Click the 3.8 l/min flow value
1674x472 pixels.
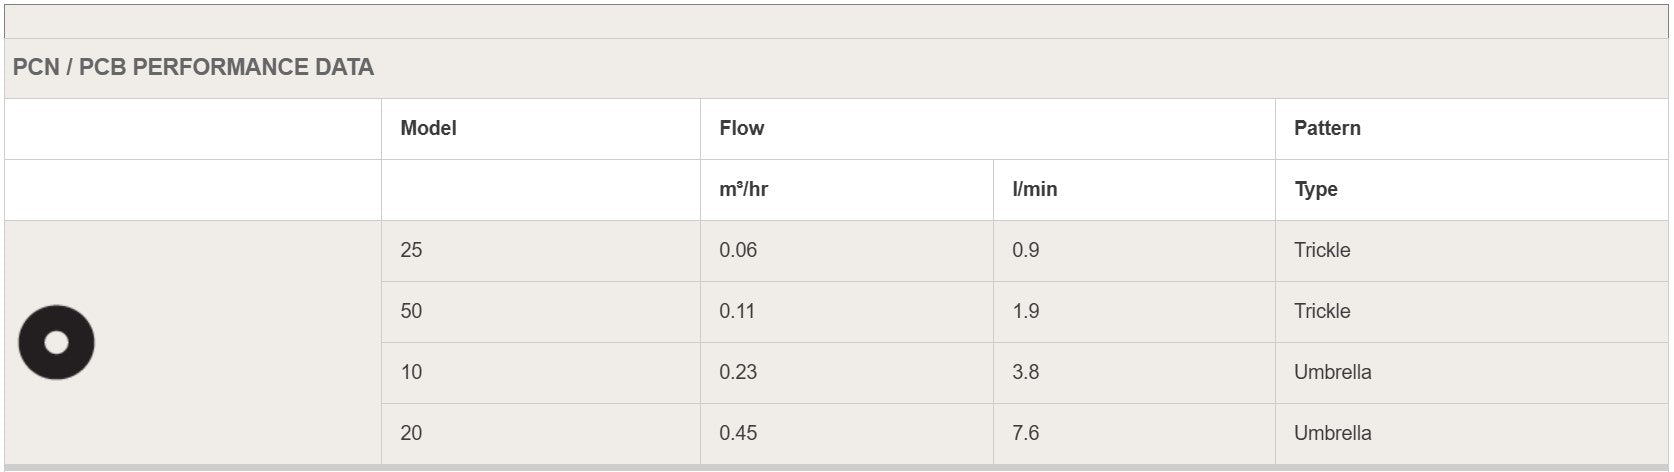[1025, 372]
